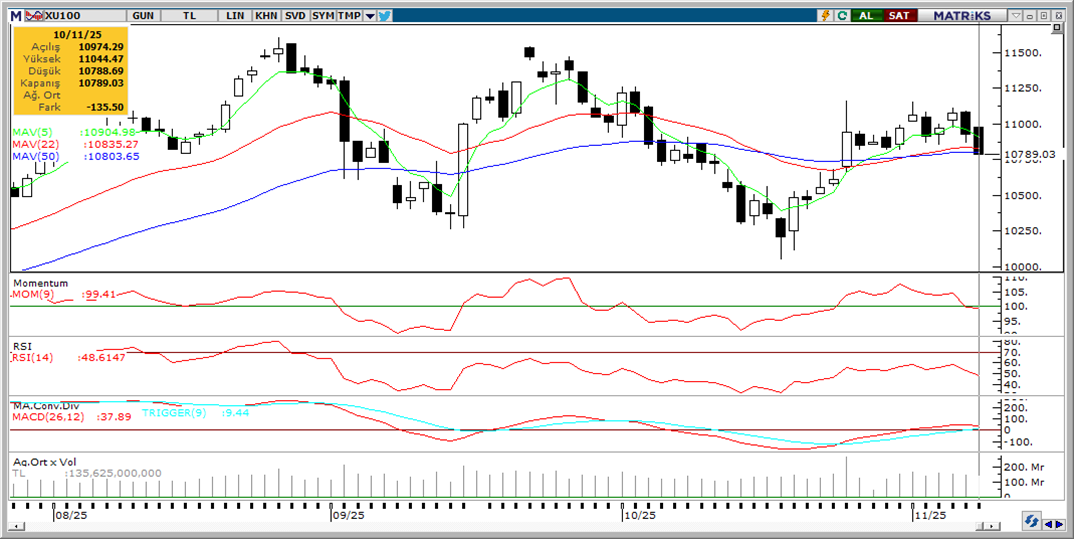Expand the black down-arrow menu after TMP
The width and height of the screenshot is (1074, 539).
(x=370, y=16)
